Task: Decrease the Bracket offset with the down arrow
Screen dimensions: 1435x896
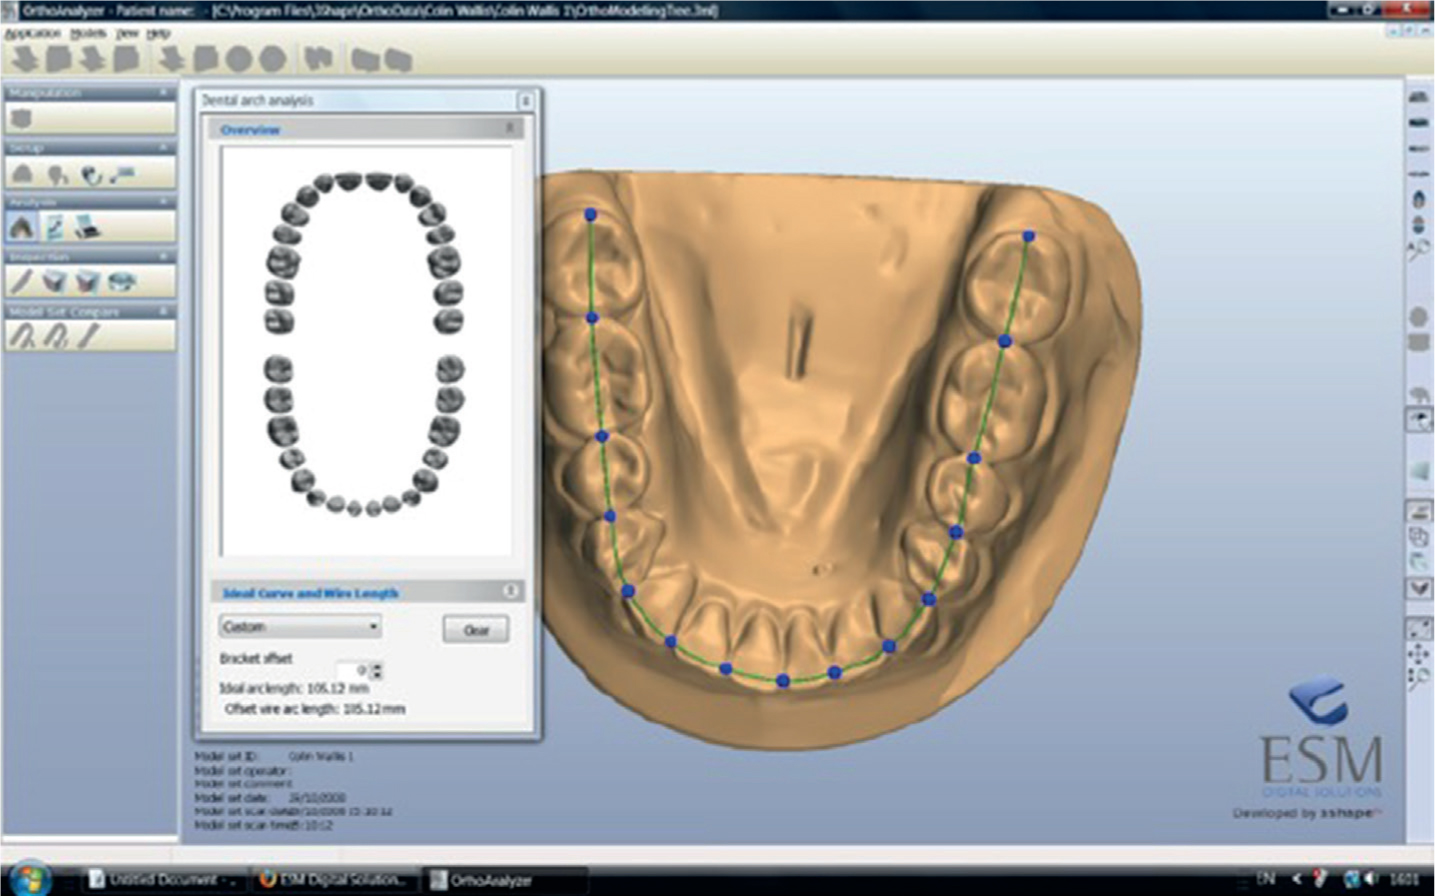Action: (377, 675)
